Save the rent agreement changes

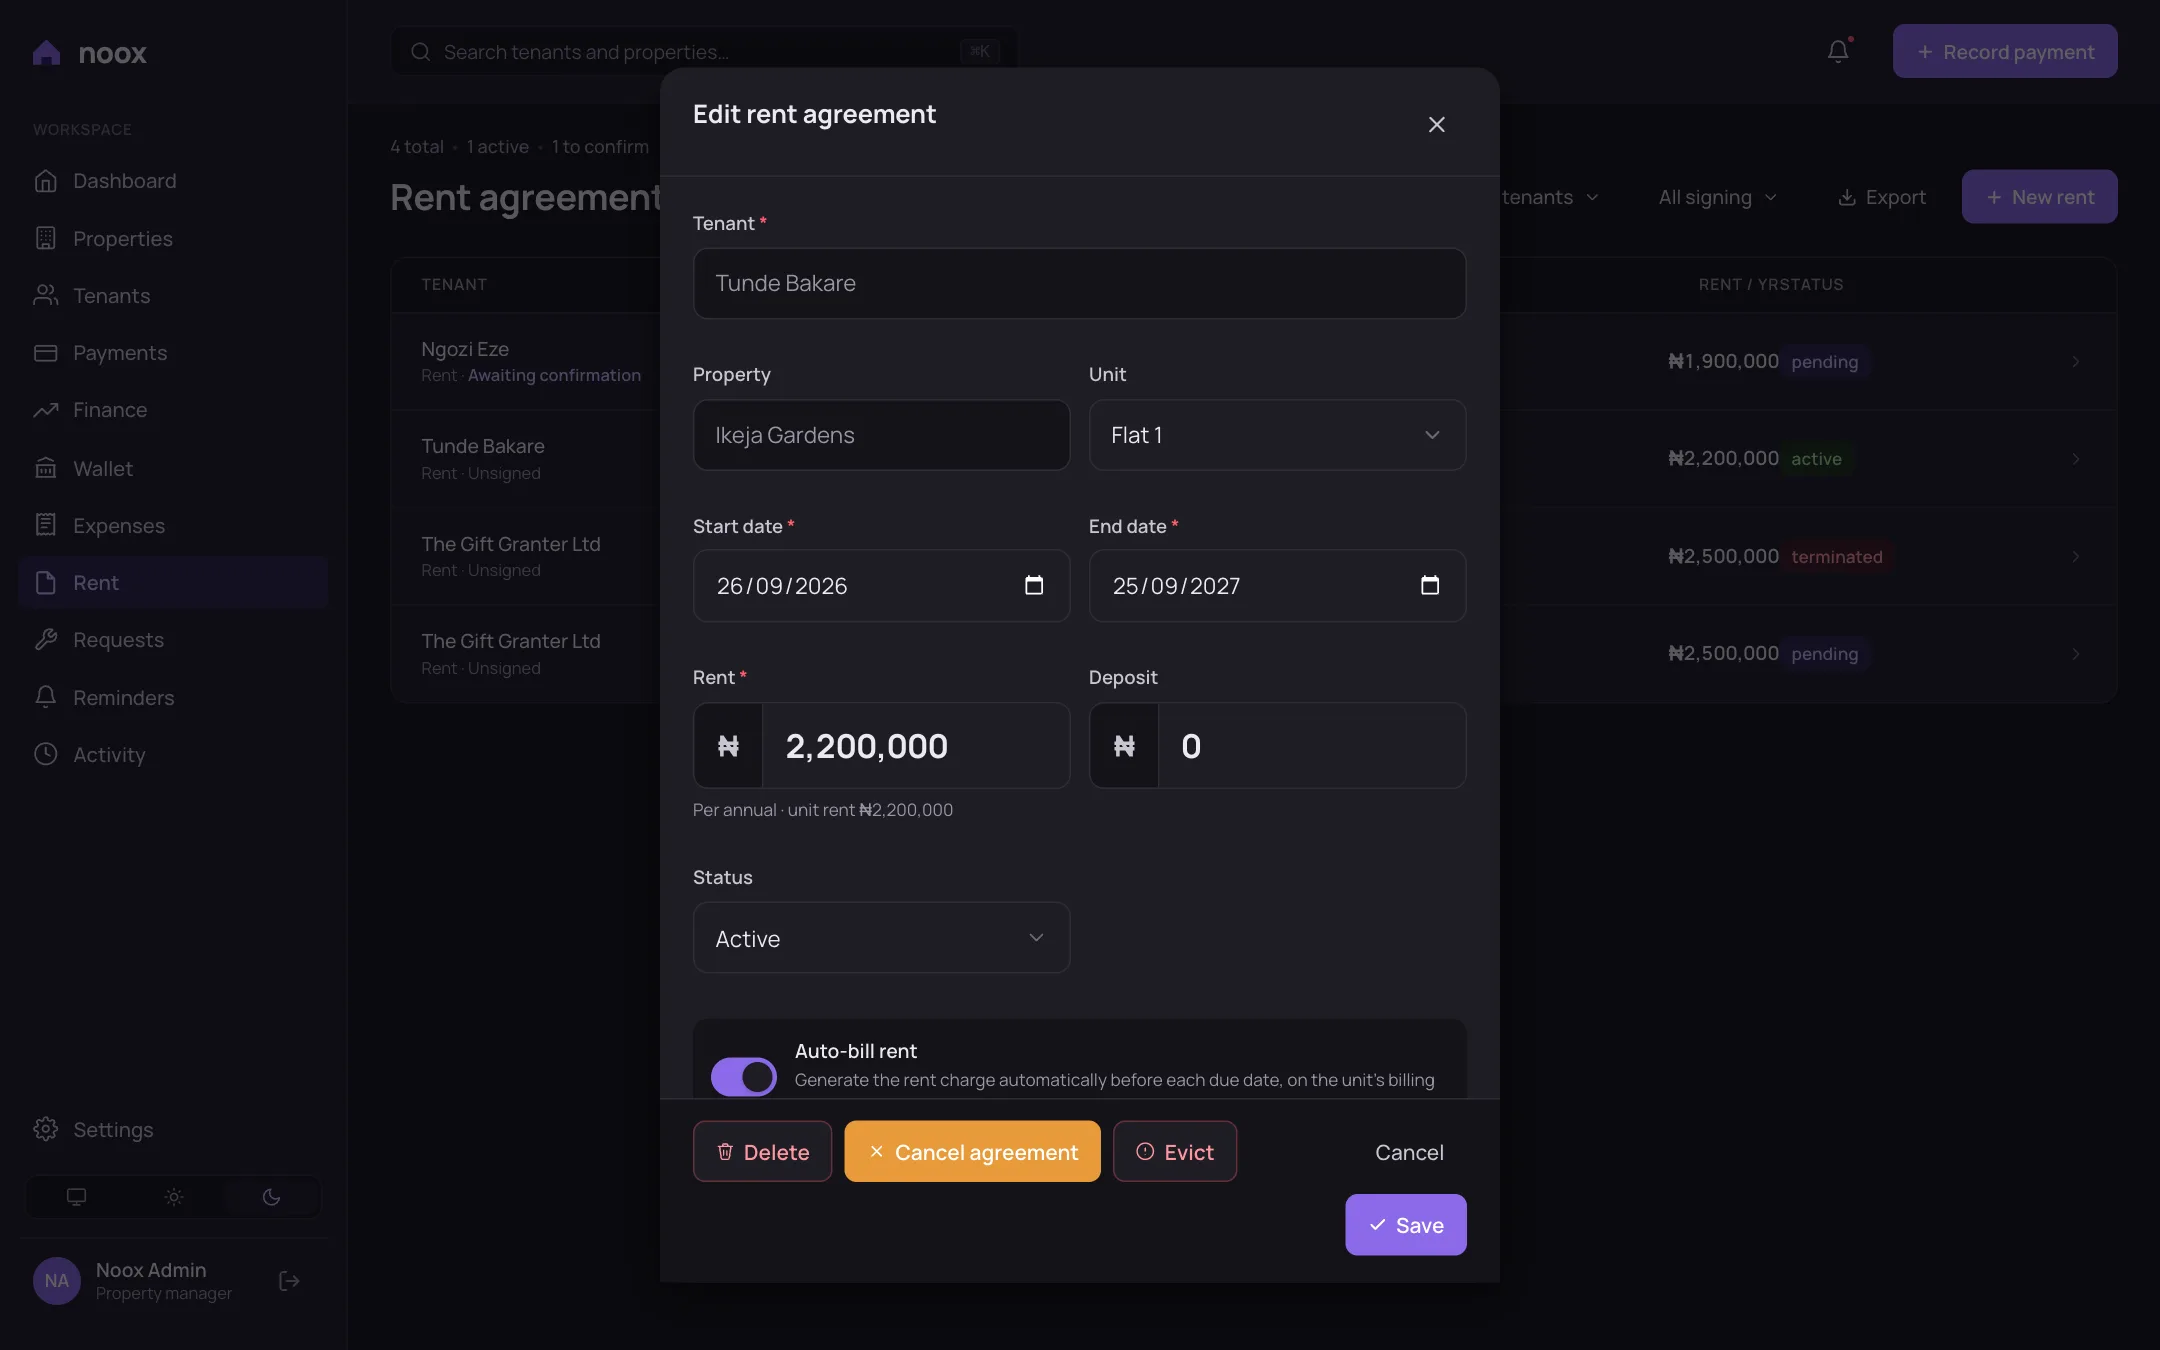click(x=1405, y=1225)
